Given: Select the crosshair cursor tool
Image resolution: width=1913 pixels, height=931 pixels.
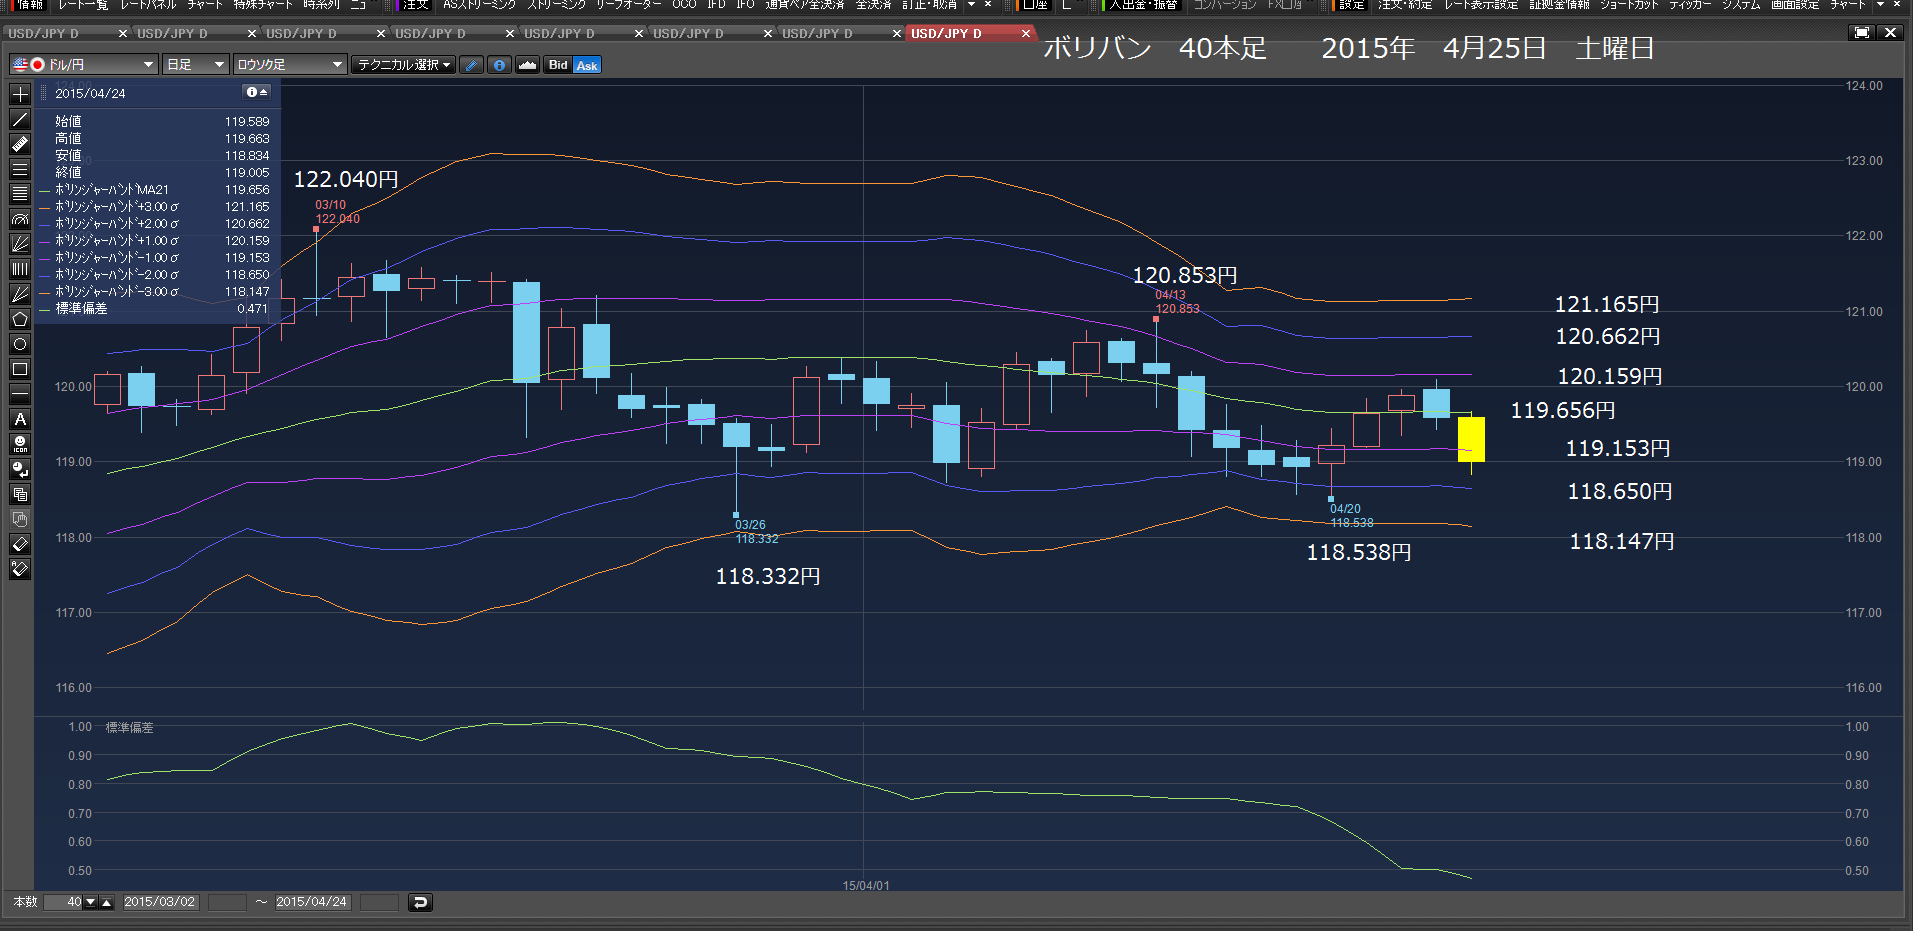Looking at the screenshot, I should coord(20,94).
